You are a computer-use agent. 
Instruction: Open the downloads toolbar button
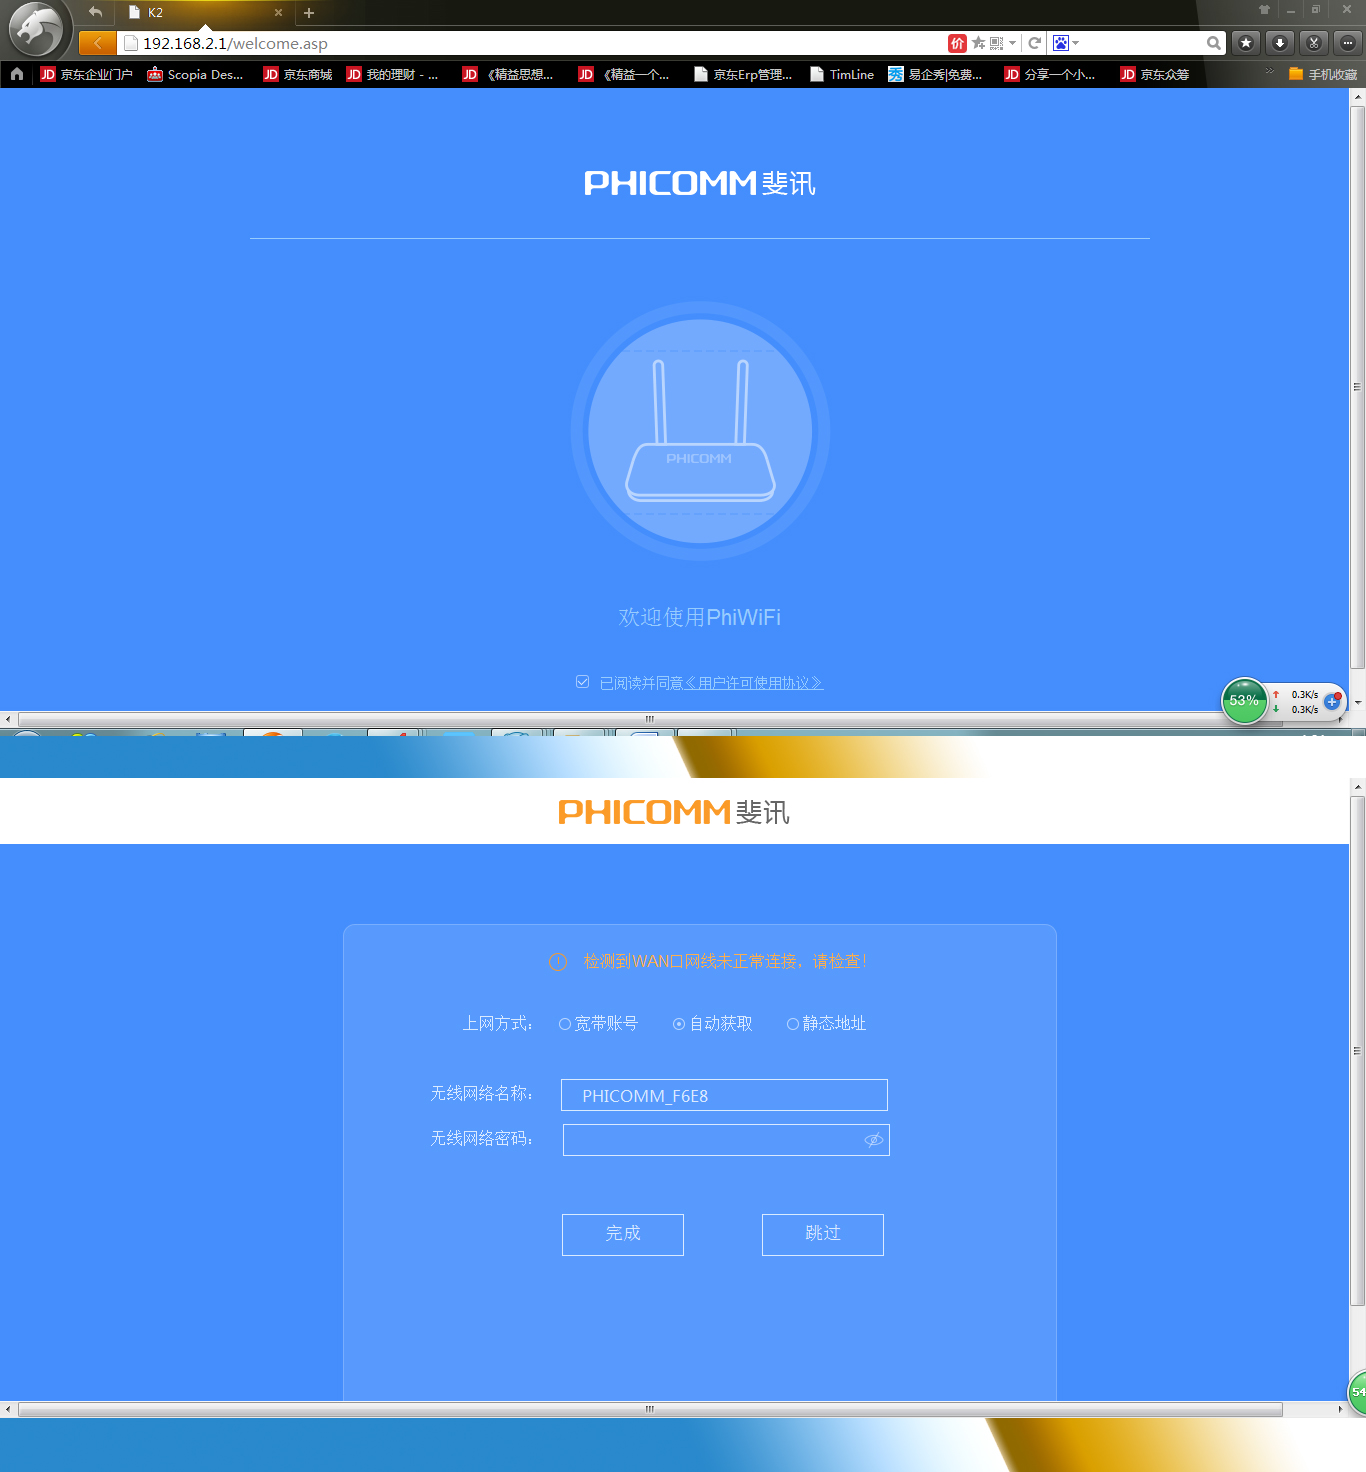(x=1280, y=43)
